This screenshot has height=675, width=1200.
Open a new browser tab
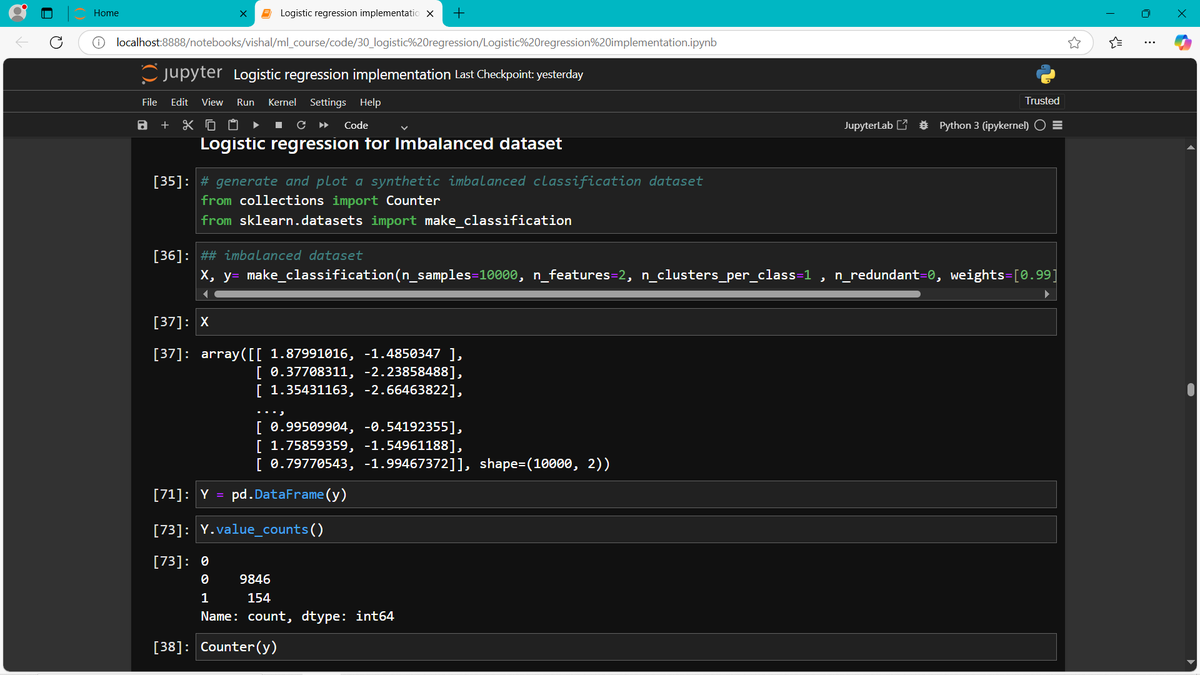pyautogui.click(x=458, y=13)
